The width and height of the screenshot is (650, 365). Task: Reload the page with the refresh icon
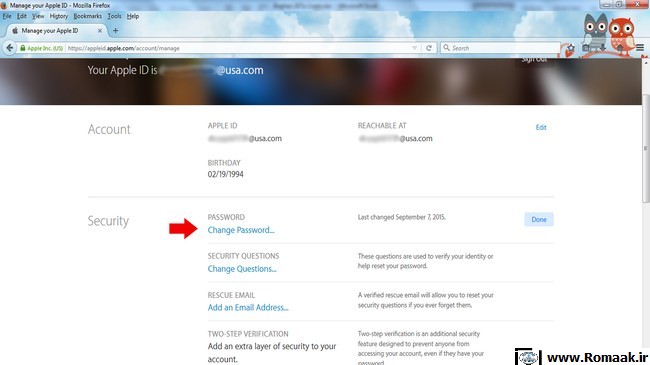click(429, 48)
